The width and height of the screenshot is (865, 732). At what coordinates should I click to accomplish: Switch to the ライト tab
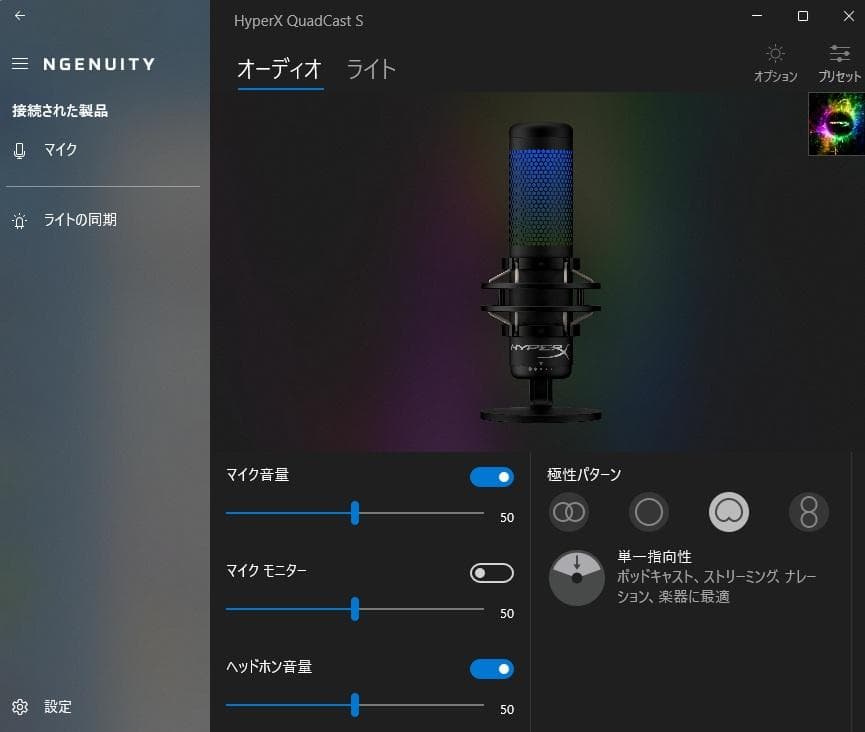coord(371,69)
